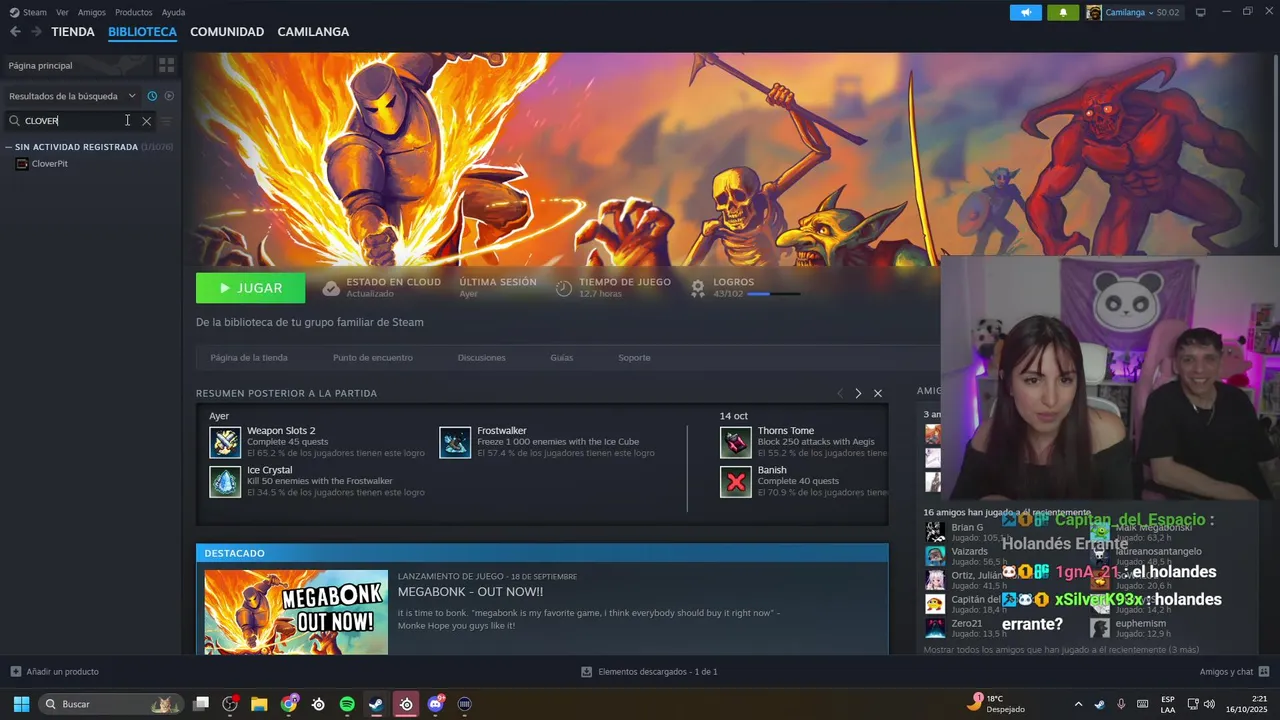Open the Página de la tienda link

tap(249, 358)
